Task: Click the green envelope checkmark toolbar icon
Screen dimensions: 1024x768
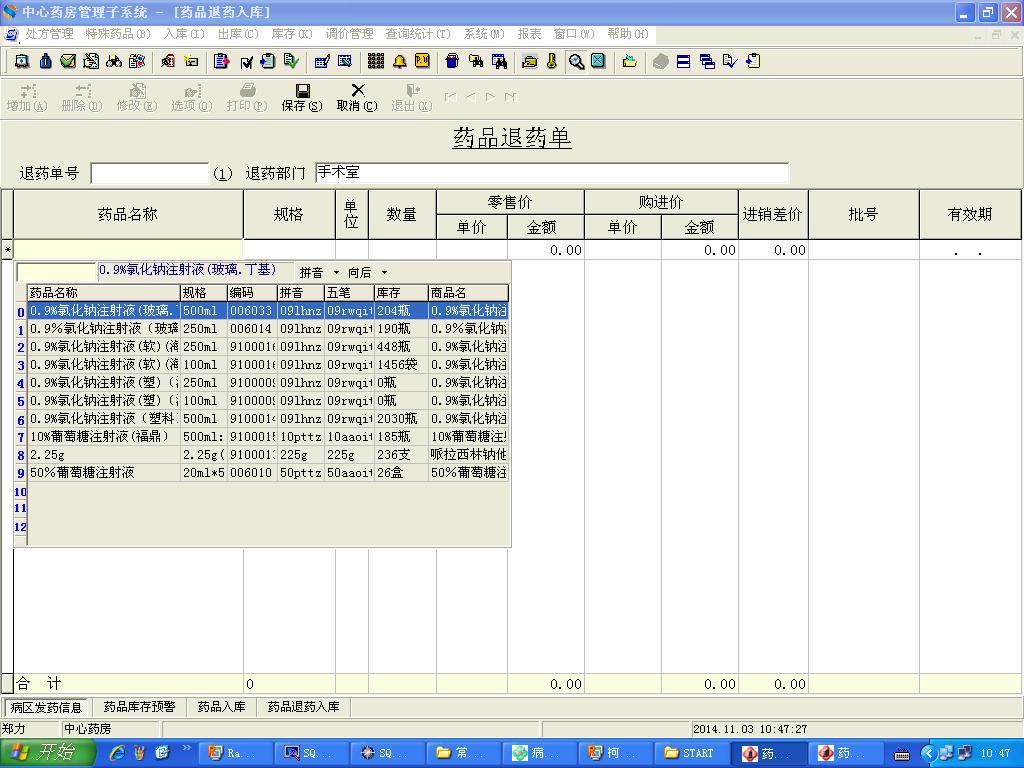Action: coord(68,61)
